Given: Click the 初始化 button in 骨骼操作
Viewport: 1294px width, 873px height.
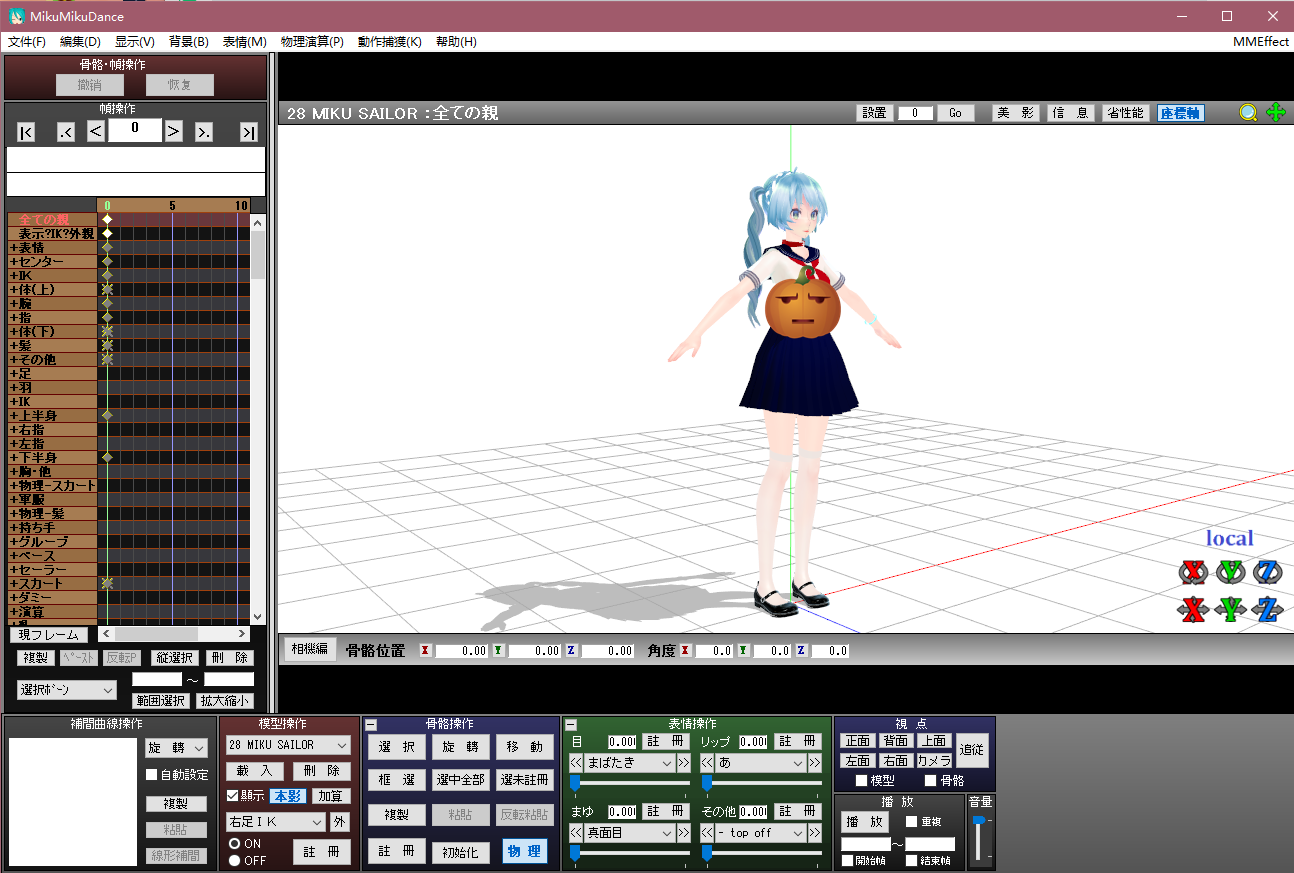Looking at the screenshot, I should pyautogui.click(x=460, y=852).
